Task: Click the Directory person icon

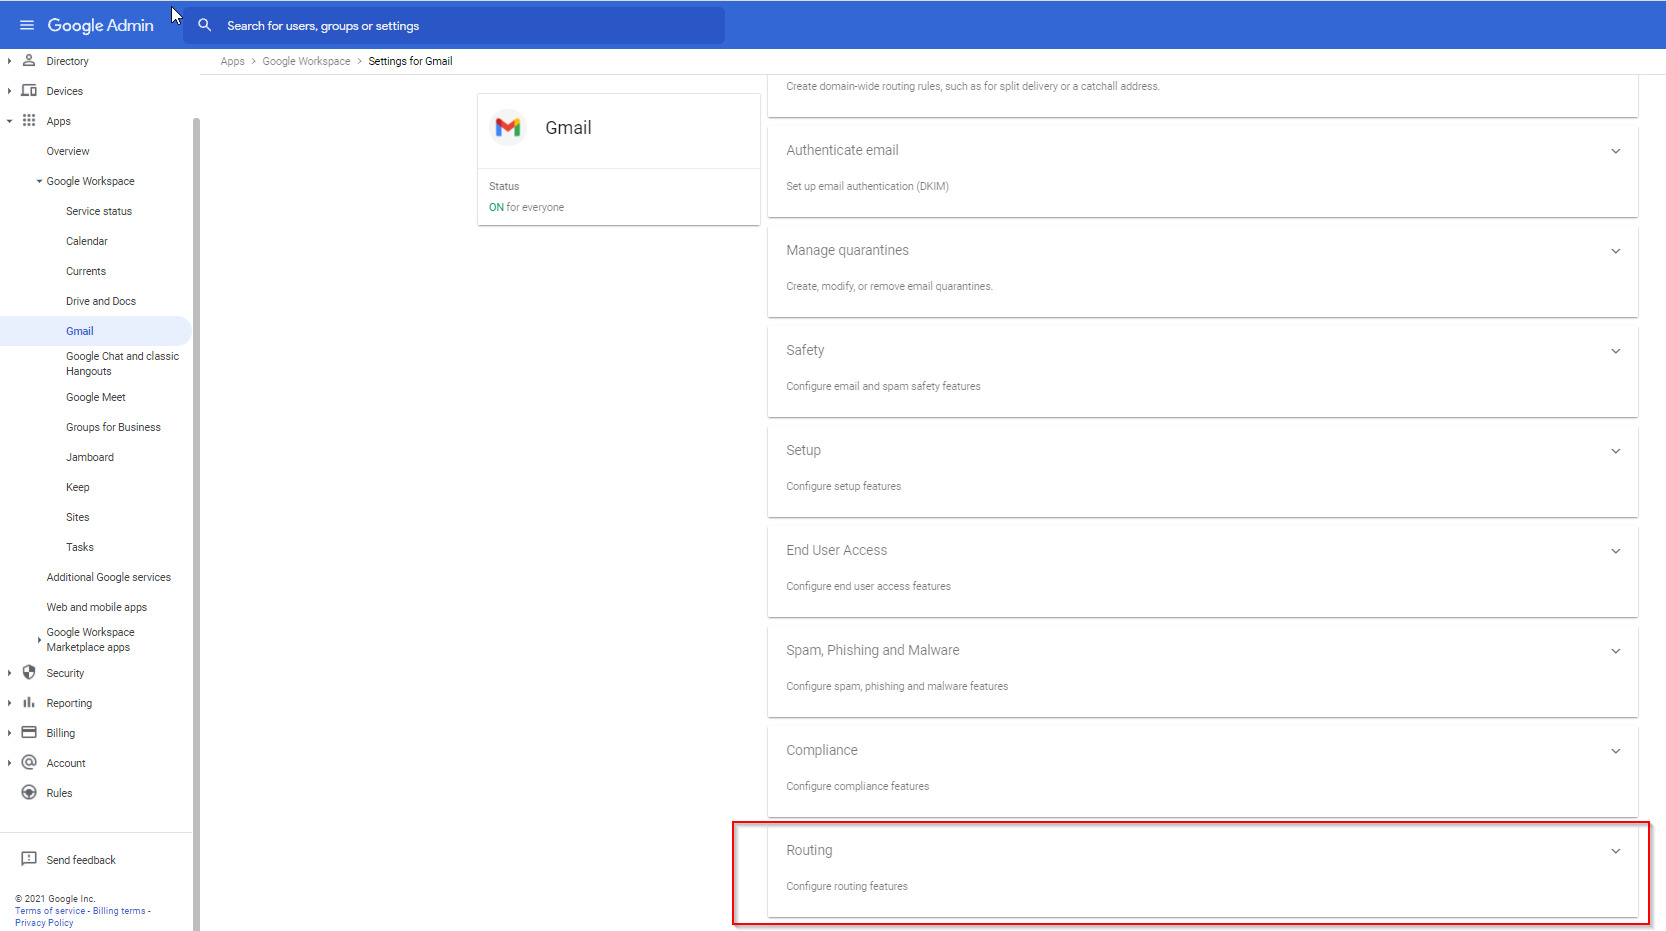Action: pyautogui.click(x=29, y=61)
